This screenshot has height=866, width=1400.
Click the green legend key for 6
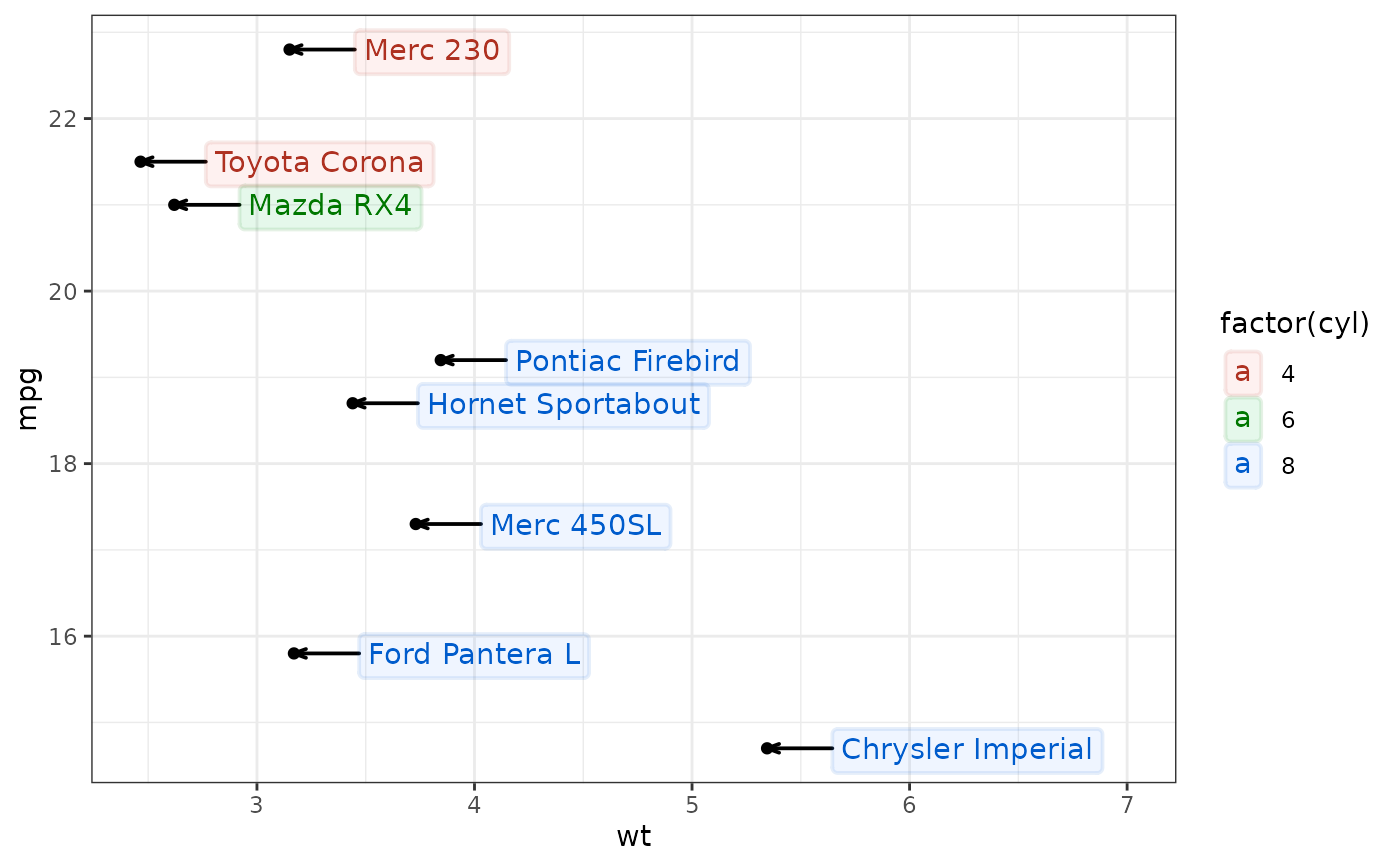pos(1243,419)
